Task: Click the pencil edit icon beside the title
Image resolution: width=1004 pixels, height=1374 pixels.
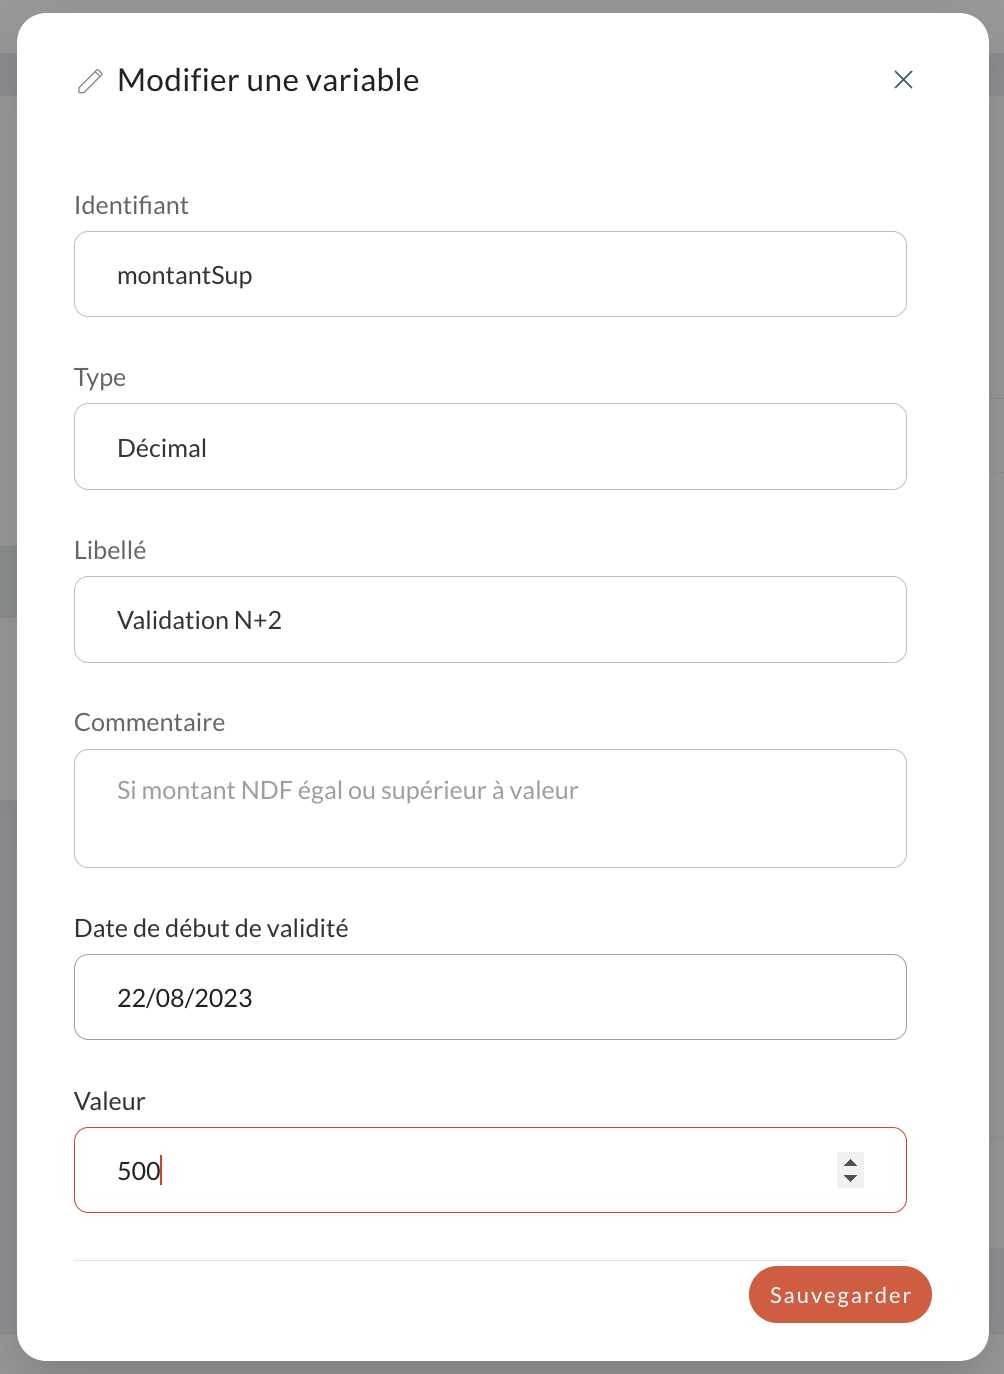Action: 90,81
